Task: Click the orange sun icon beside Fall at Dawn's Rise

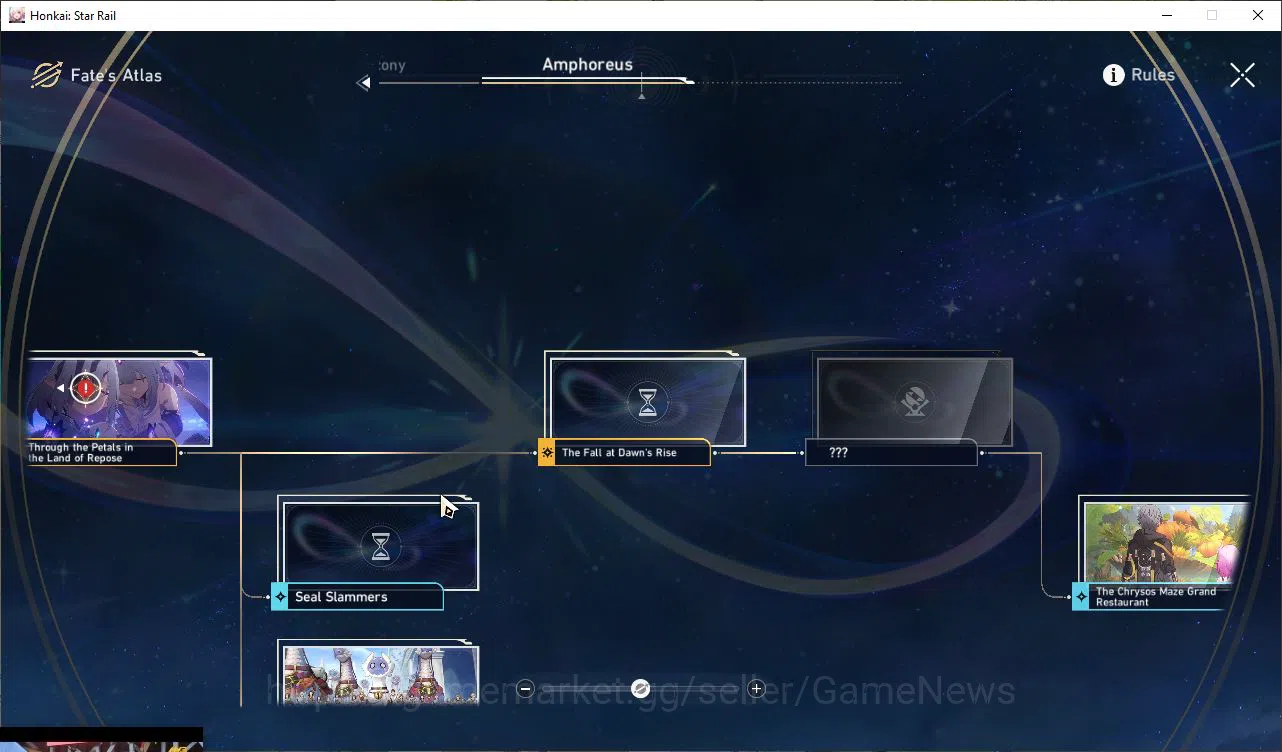Action: tap(547, 453)
